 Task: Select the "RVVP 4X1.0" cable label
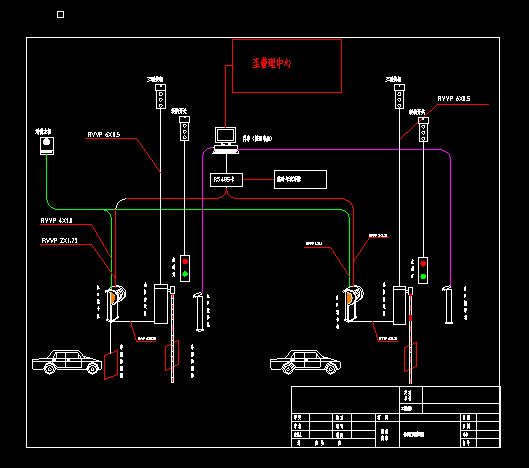click(x=57, y=220)
